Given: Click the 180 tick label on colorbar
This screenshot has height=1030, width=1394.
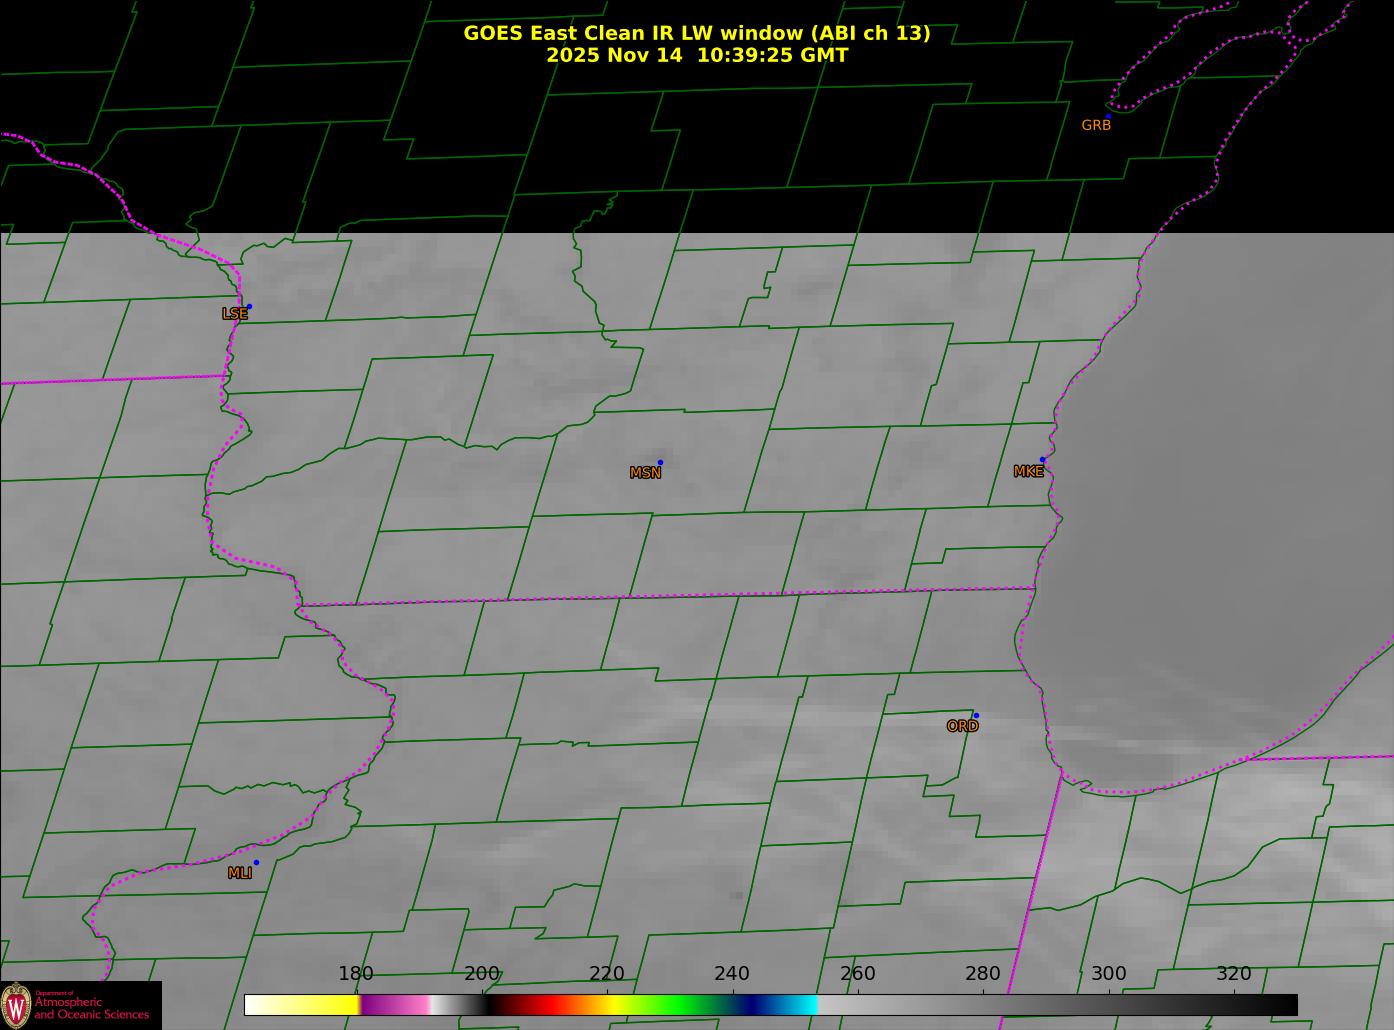Looking at the screenshot, I should point(356,974).
